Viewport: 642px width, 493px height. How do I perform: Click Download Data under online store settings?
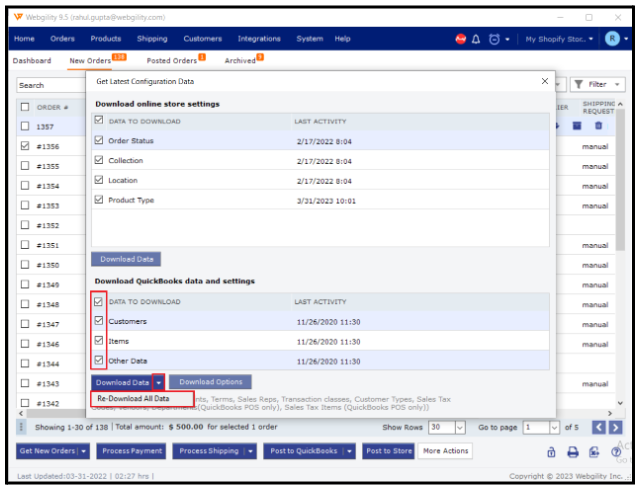126,260
